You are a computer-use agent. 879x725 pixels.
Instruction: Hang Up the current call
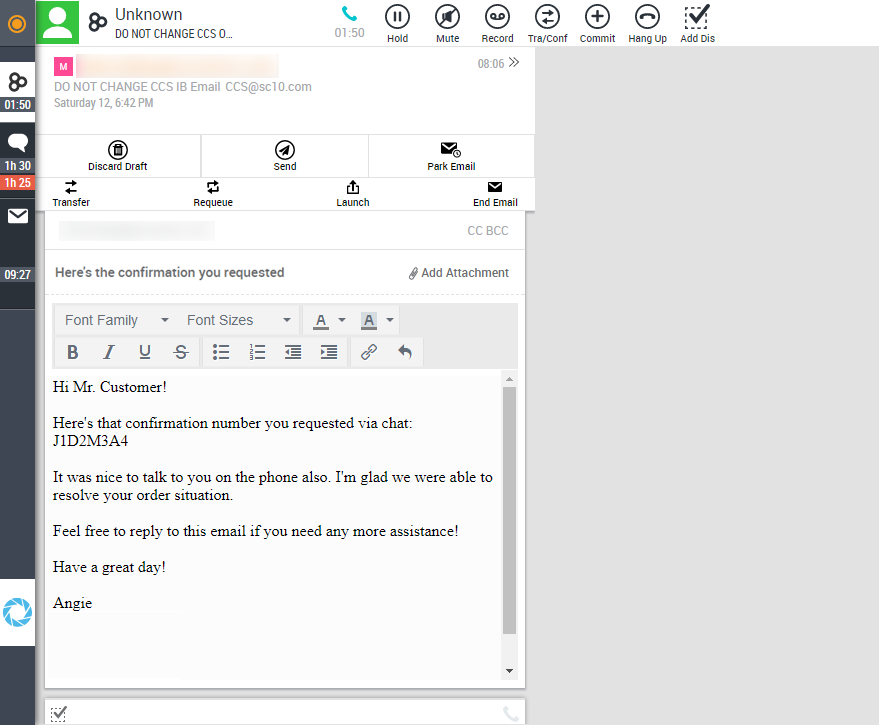pyautogui.click(x=647, y=17)
